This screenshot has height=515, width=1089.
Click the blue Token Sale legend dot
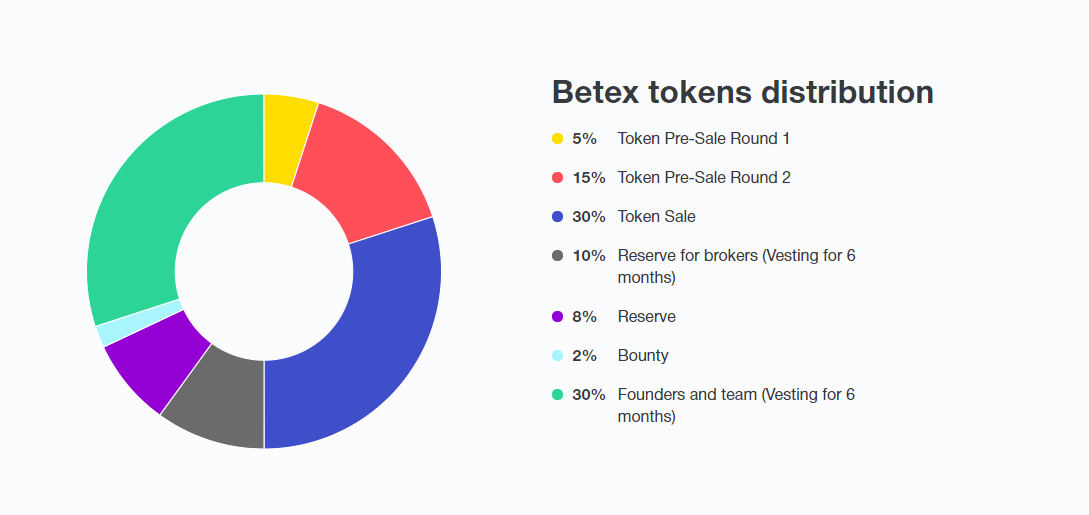[x=558, y=217]
